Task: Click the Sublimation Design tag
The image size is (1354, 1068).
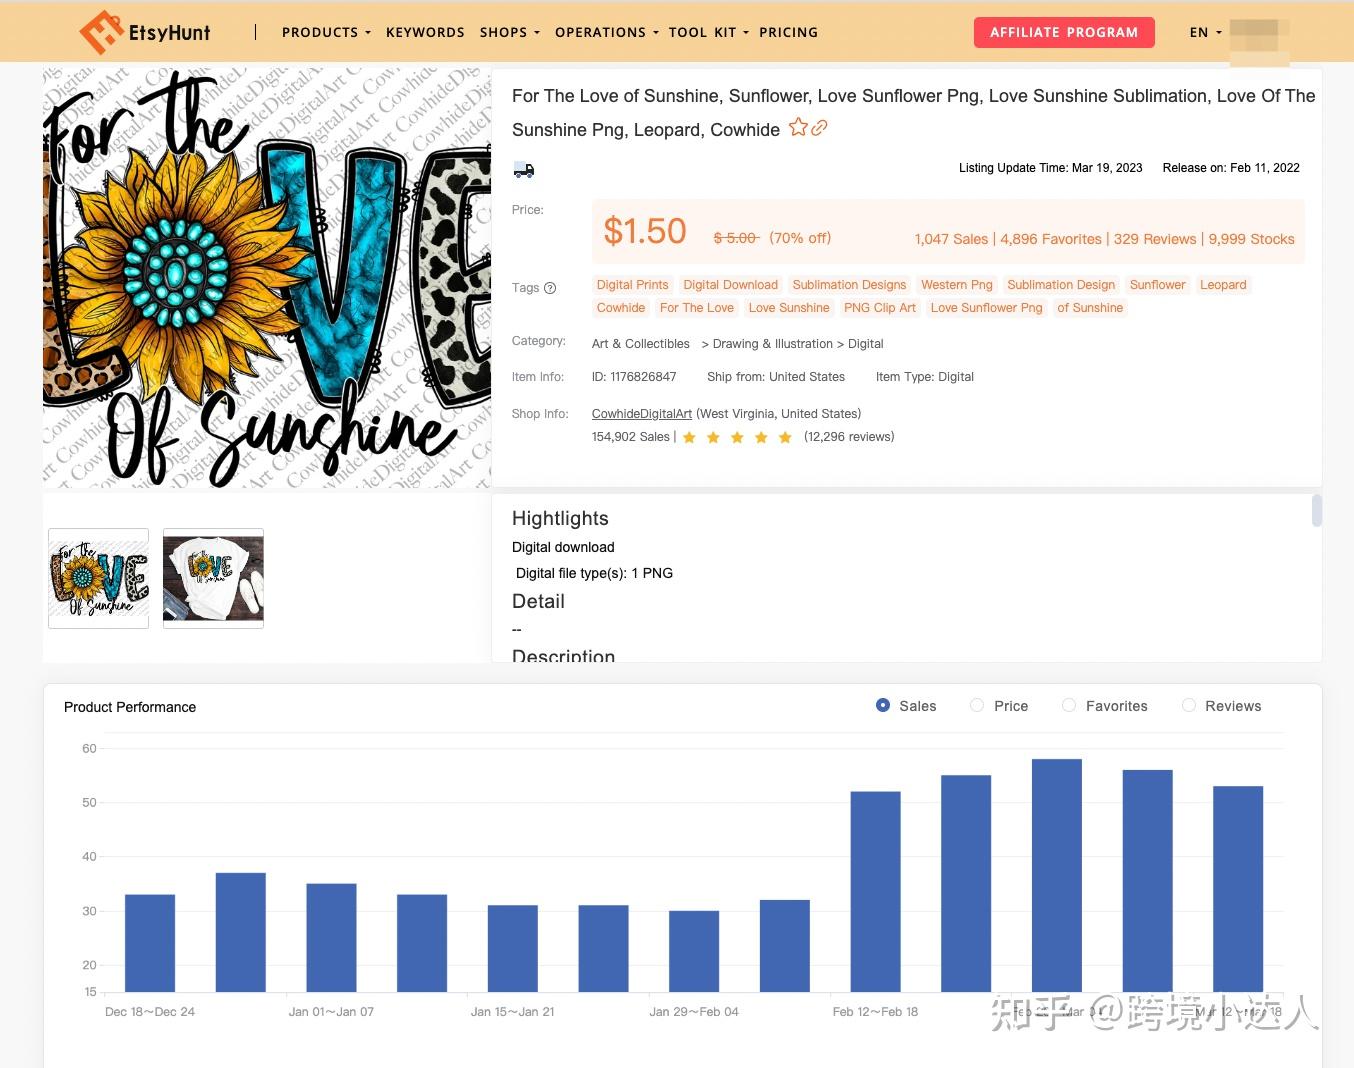Action: tap(1061, 285)
